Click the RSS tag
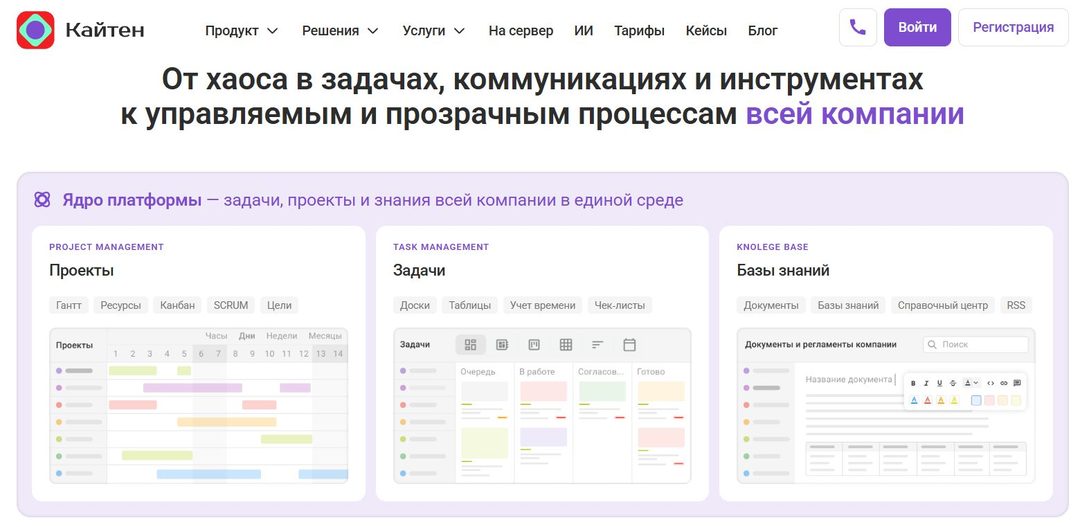Screen dimensions: 1080x527 [1015, 305]
